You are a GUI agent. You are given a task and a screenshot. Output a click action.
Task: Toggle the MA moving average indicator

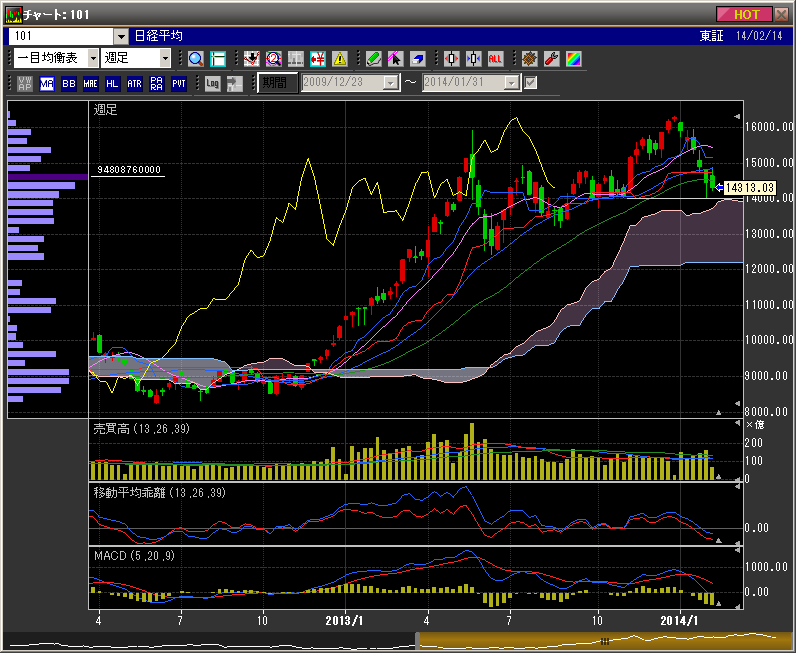[47, 83]
